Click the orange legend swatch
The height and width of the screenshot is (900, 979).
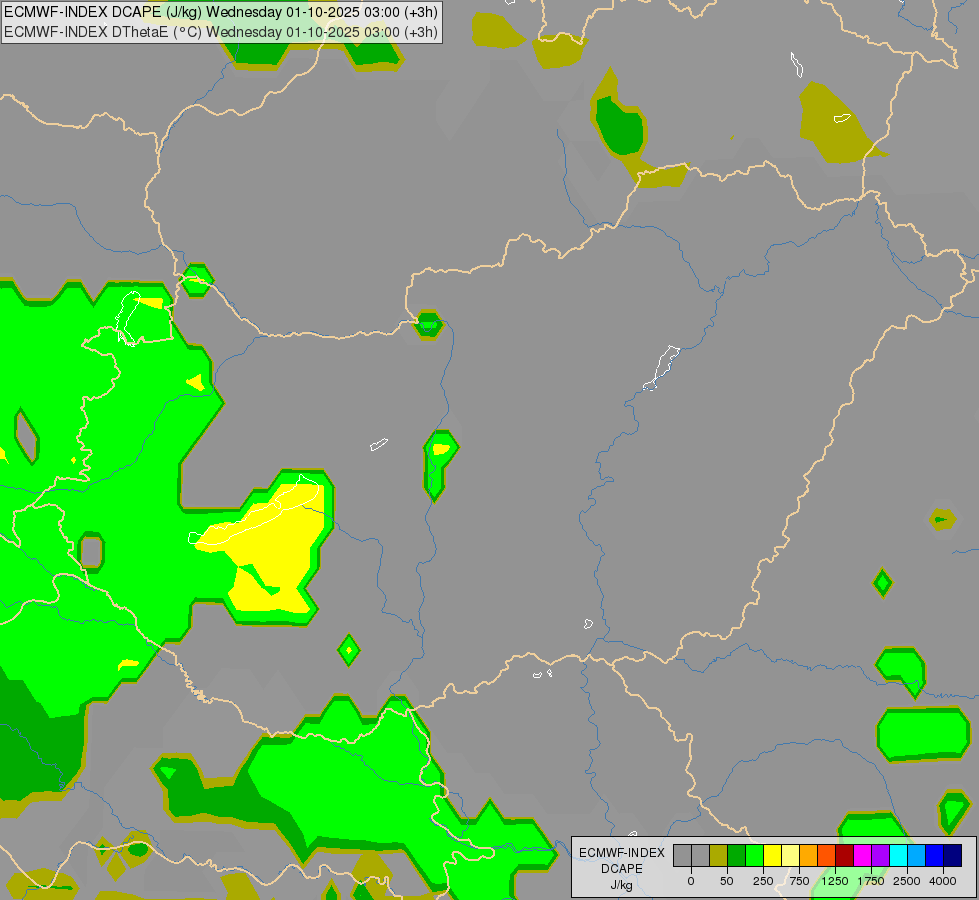click(809, 856)
